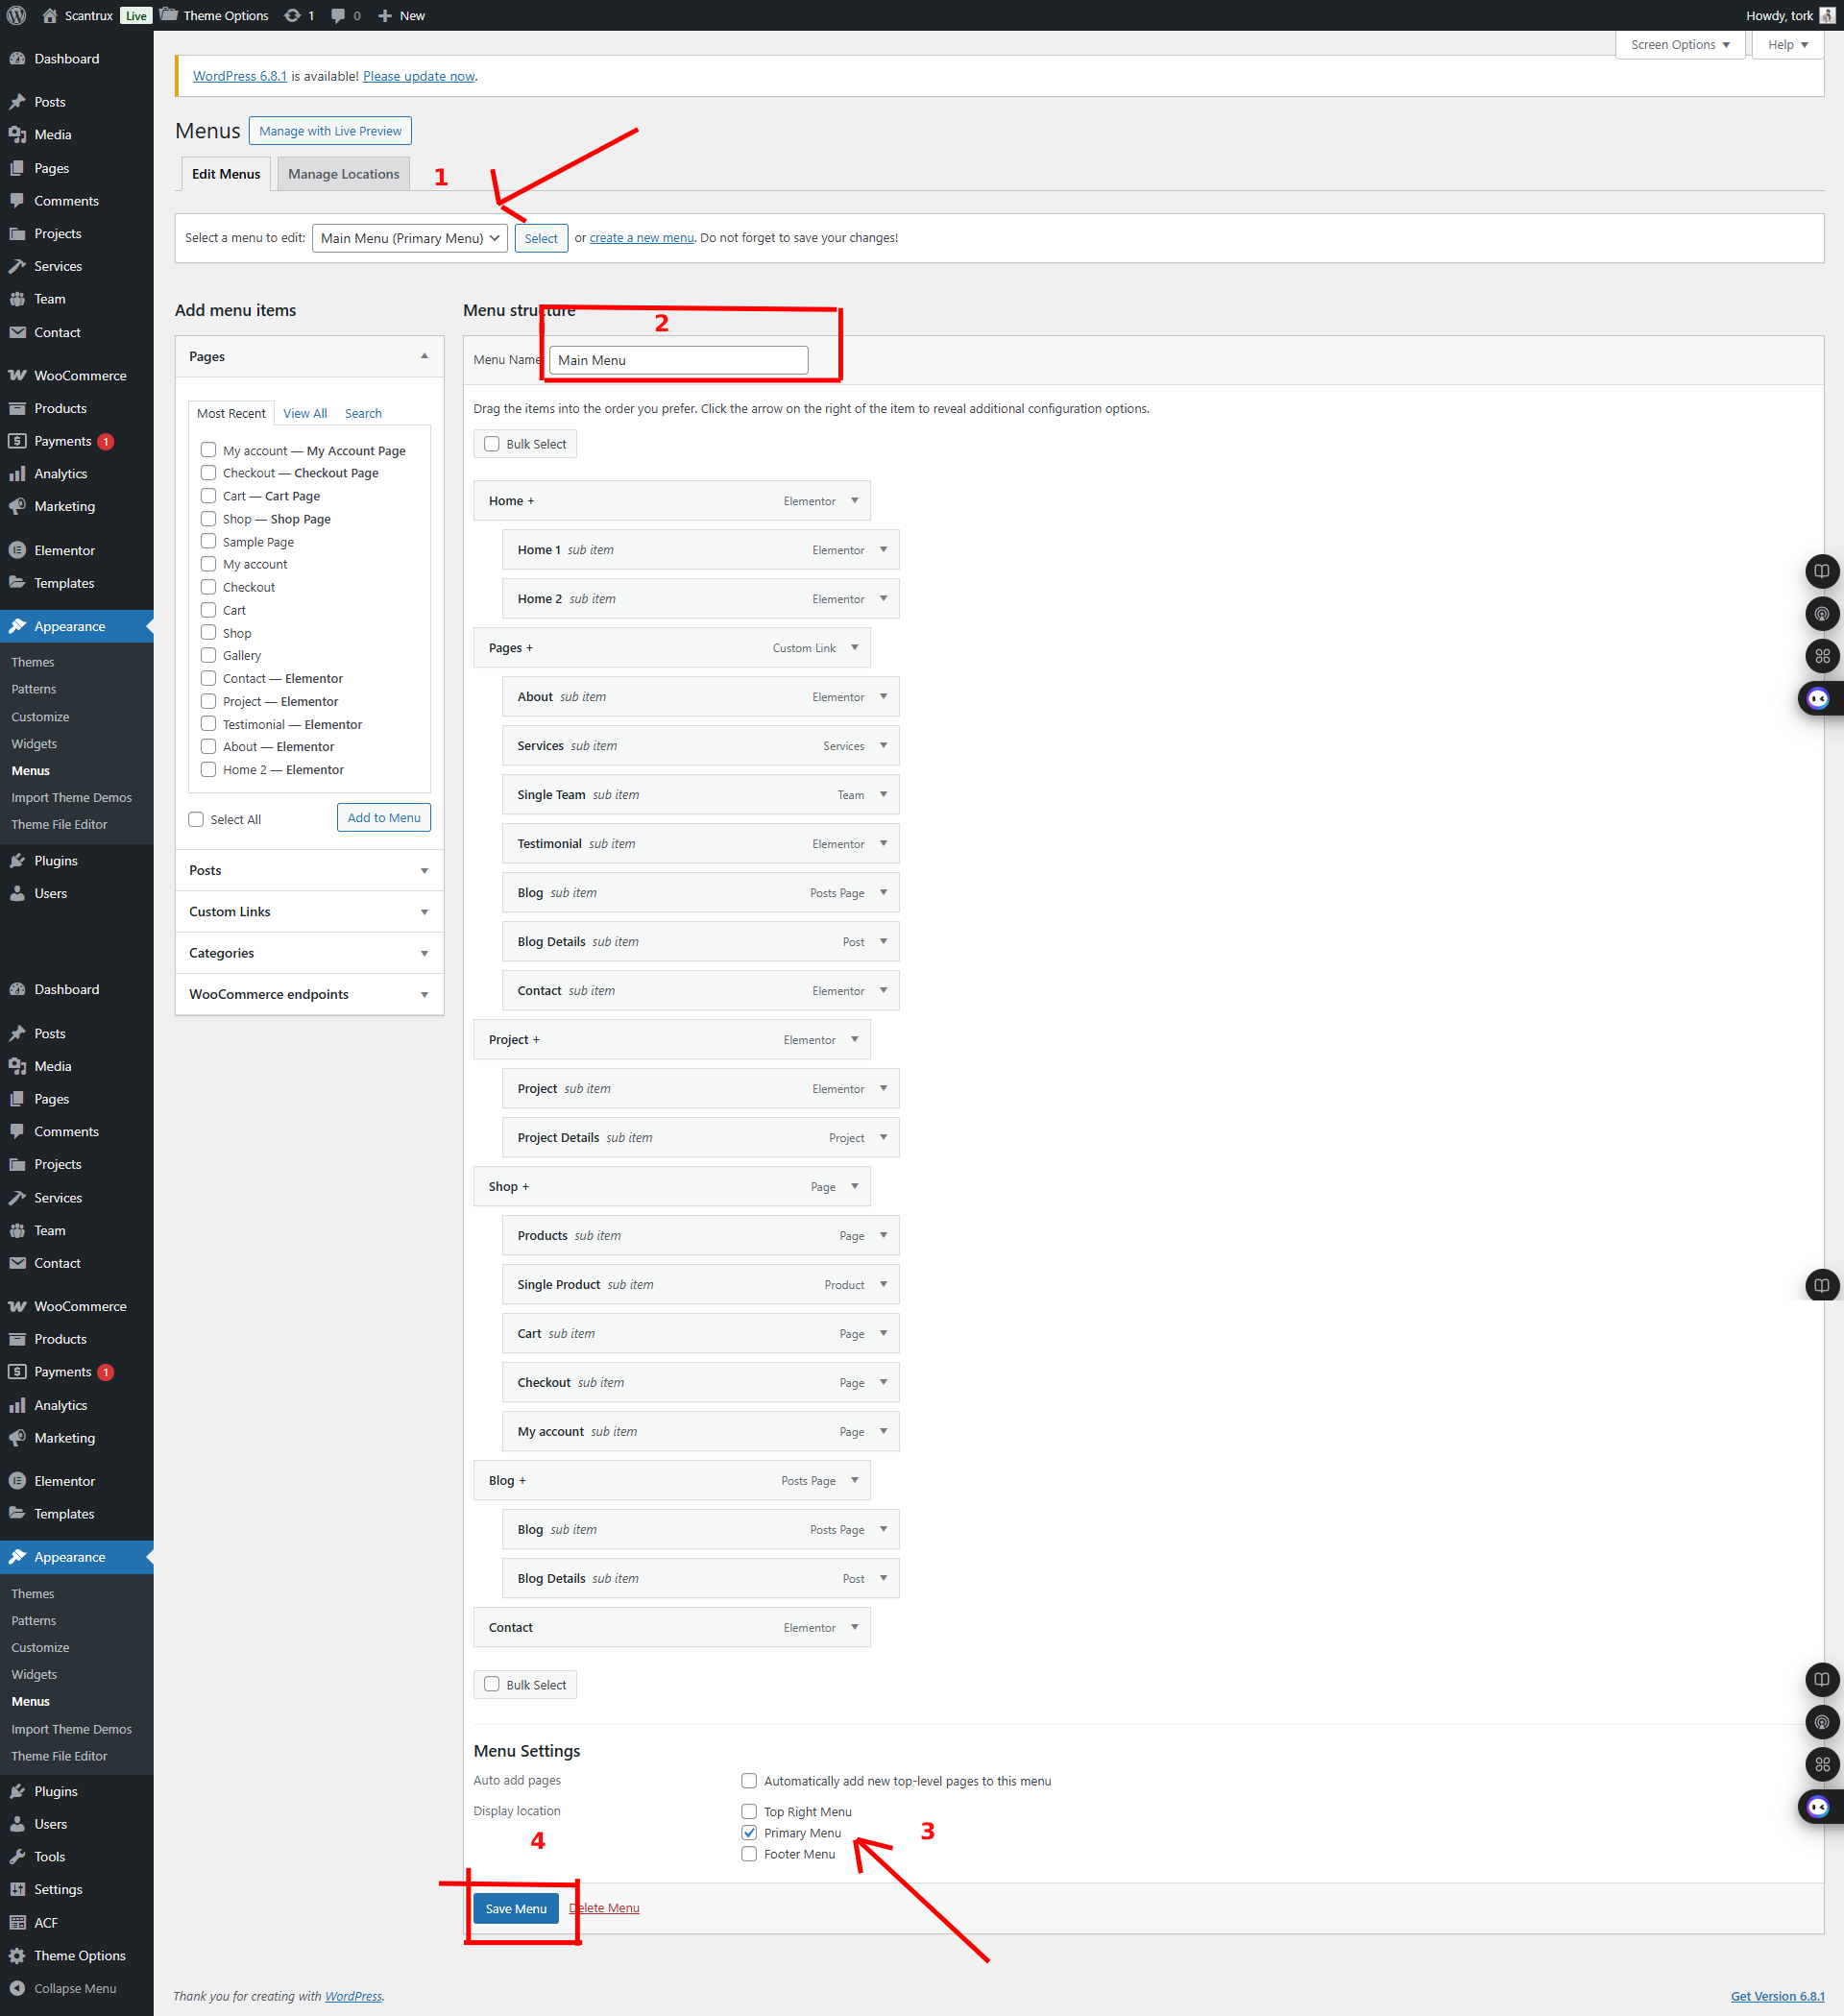The width and height of the screenshot is (1844, 2016).
Task: Open the Tools sidebar item
Action: click(x=49, y=1856)
